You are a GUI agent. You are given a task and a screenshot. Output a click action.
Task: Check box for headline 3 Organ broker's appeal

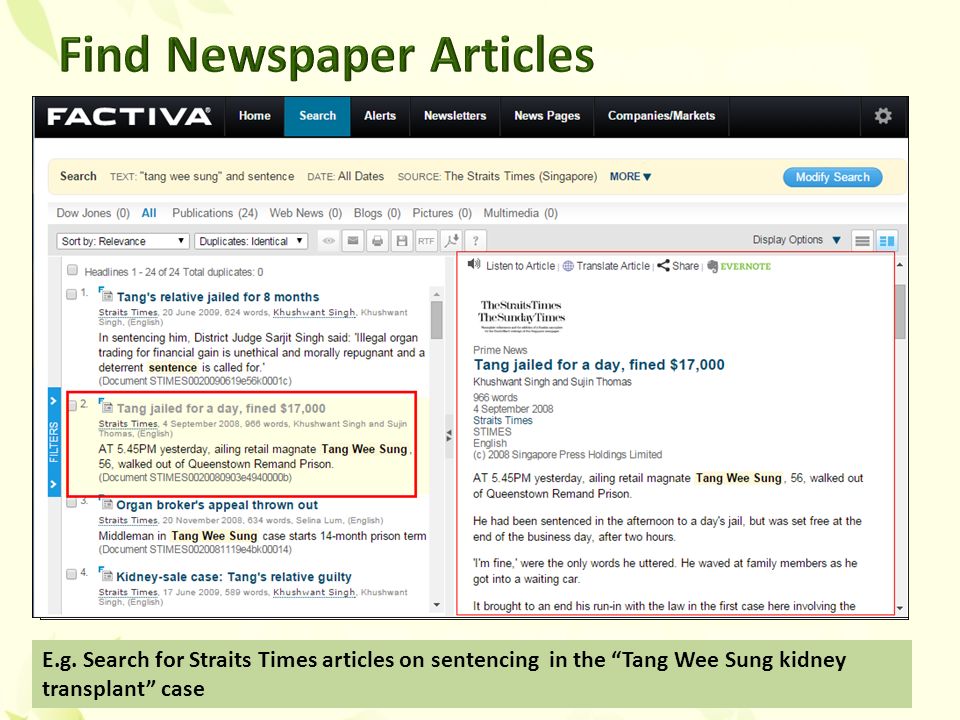(x=71, y=502)
